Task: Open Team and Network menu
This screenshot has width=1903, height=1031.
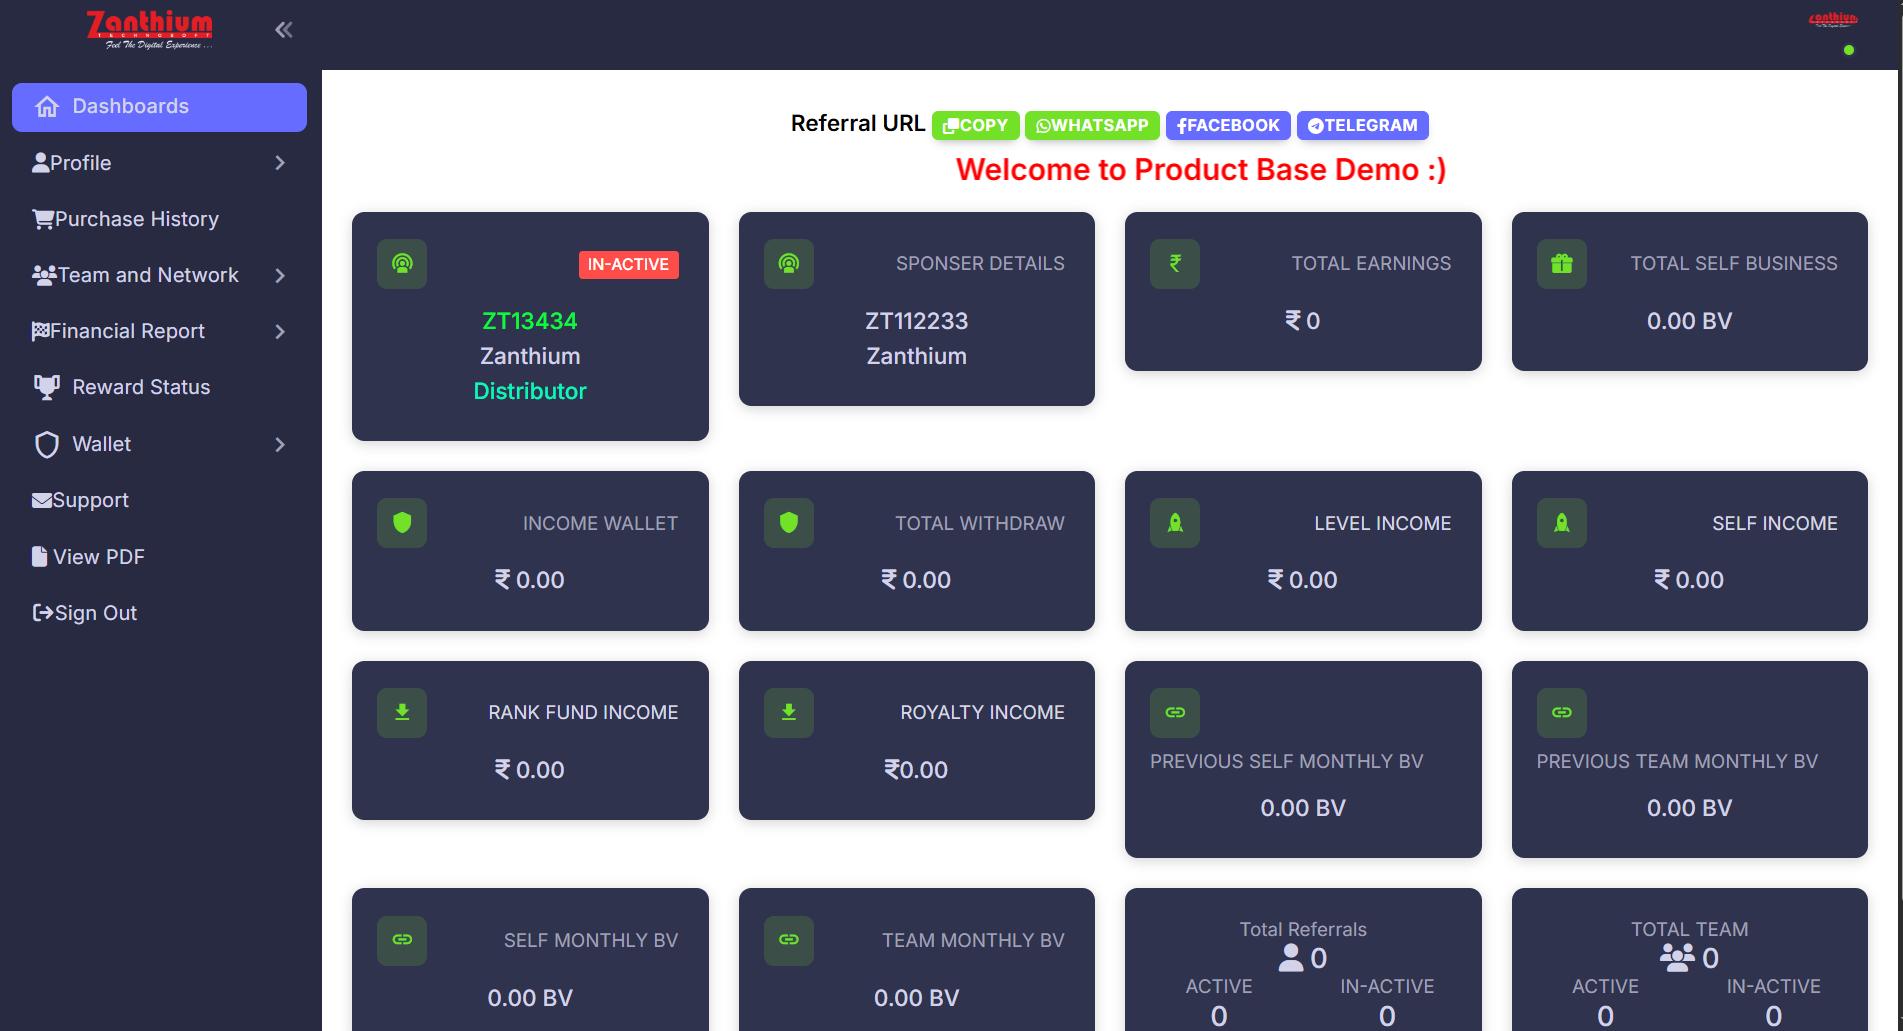Action: (x=159, y=275)
